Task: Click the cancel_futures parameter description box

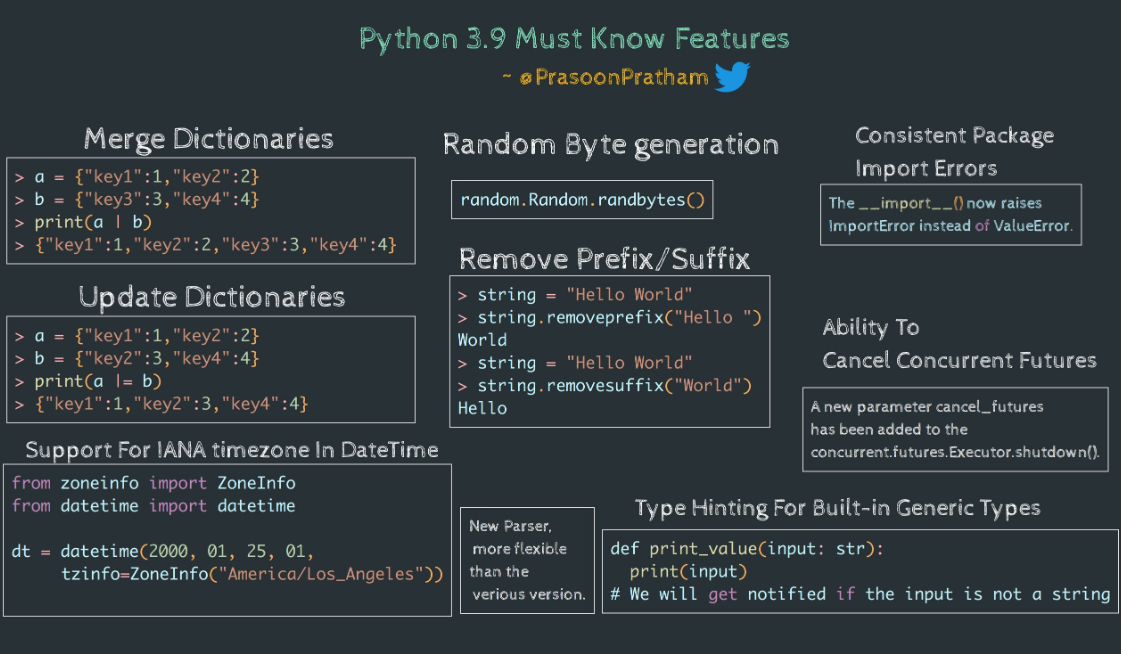Action: click(955, 430)
